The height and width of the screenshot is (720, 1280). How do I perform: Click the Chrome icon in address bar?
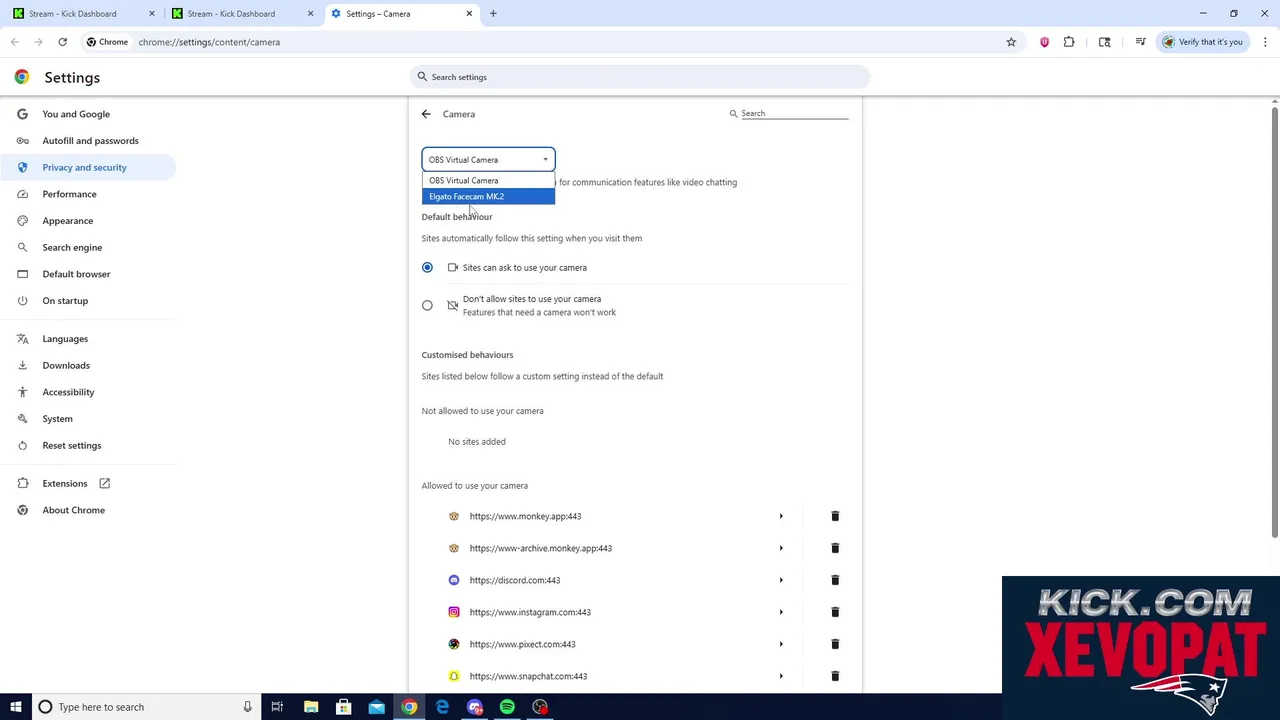point(107,42)
